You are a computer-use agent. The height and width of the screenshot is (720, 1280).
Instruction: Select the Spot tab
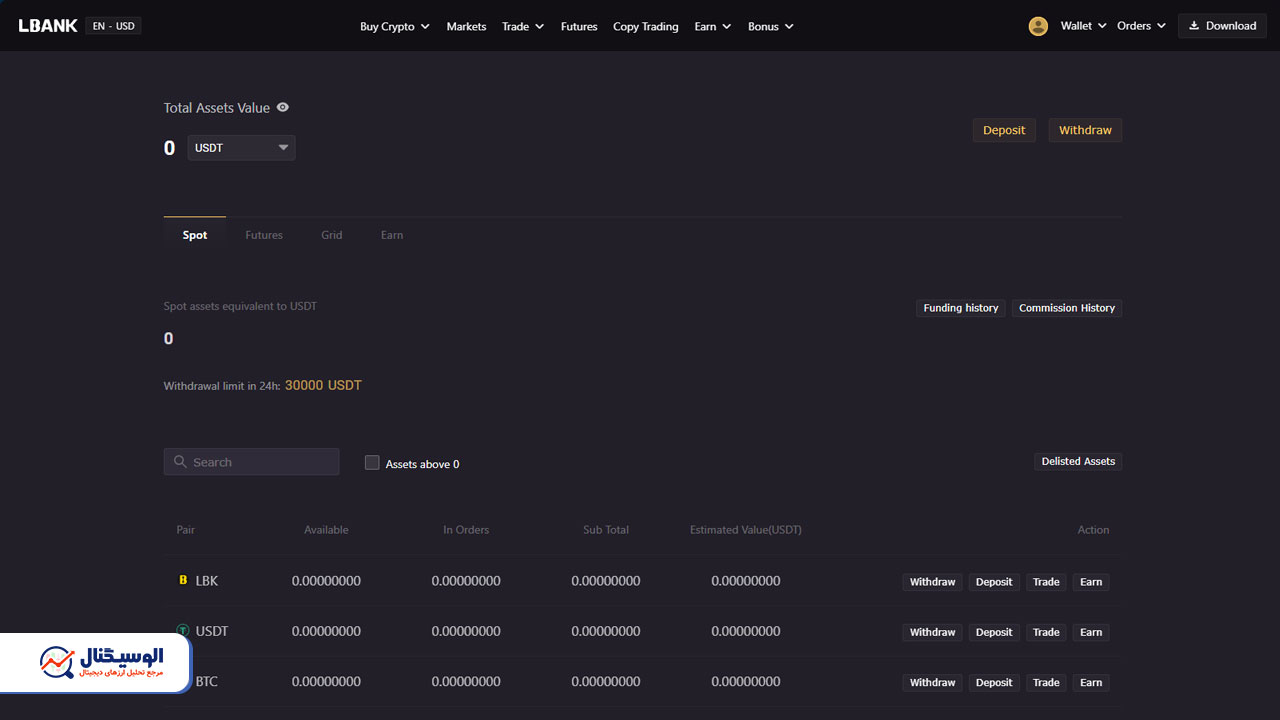point(195,235)
